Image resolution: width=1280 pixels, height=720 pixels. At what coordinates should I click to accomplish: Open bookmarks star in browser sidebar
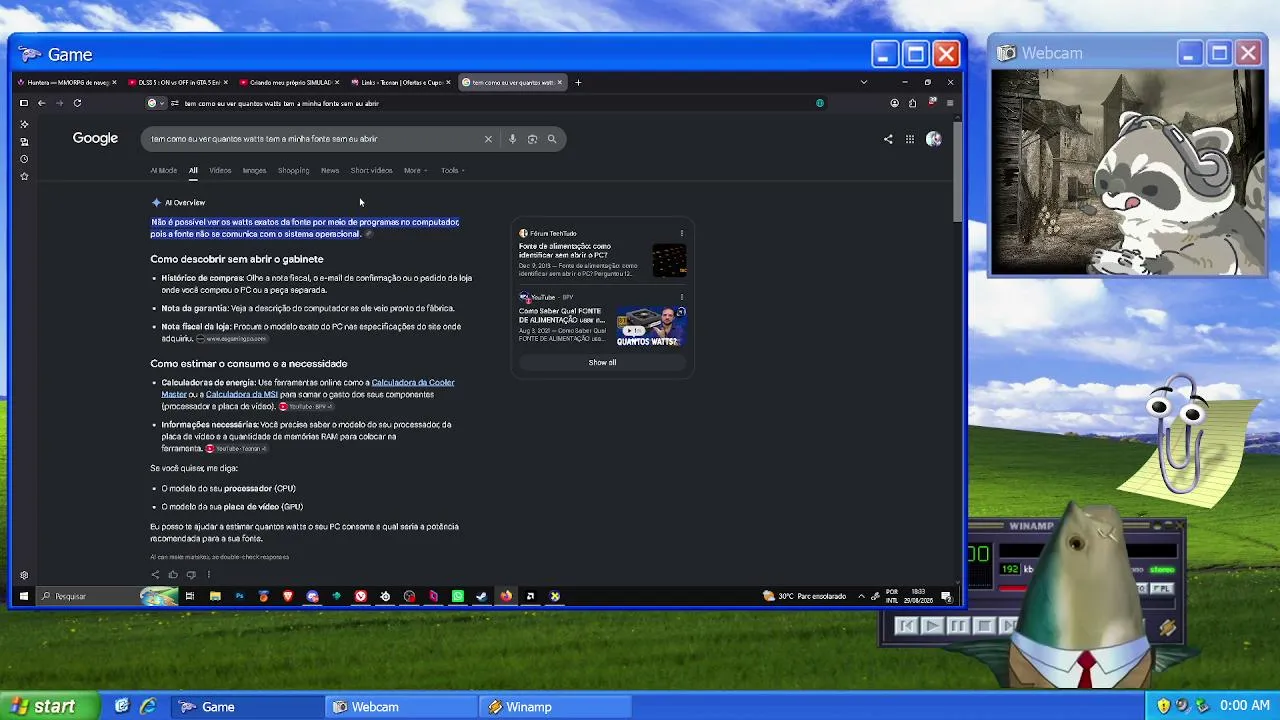24,177
